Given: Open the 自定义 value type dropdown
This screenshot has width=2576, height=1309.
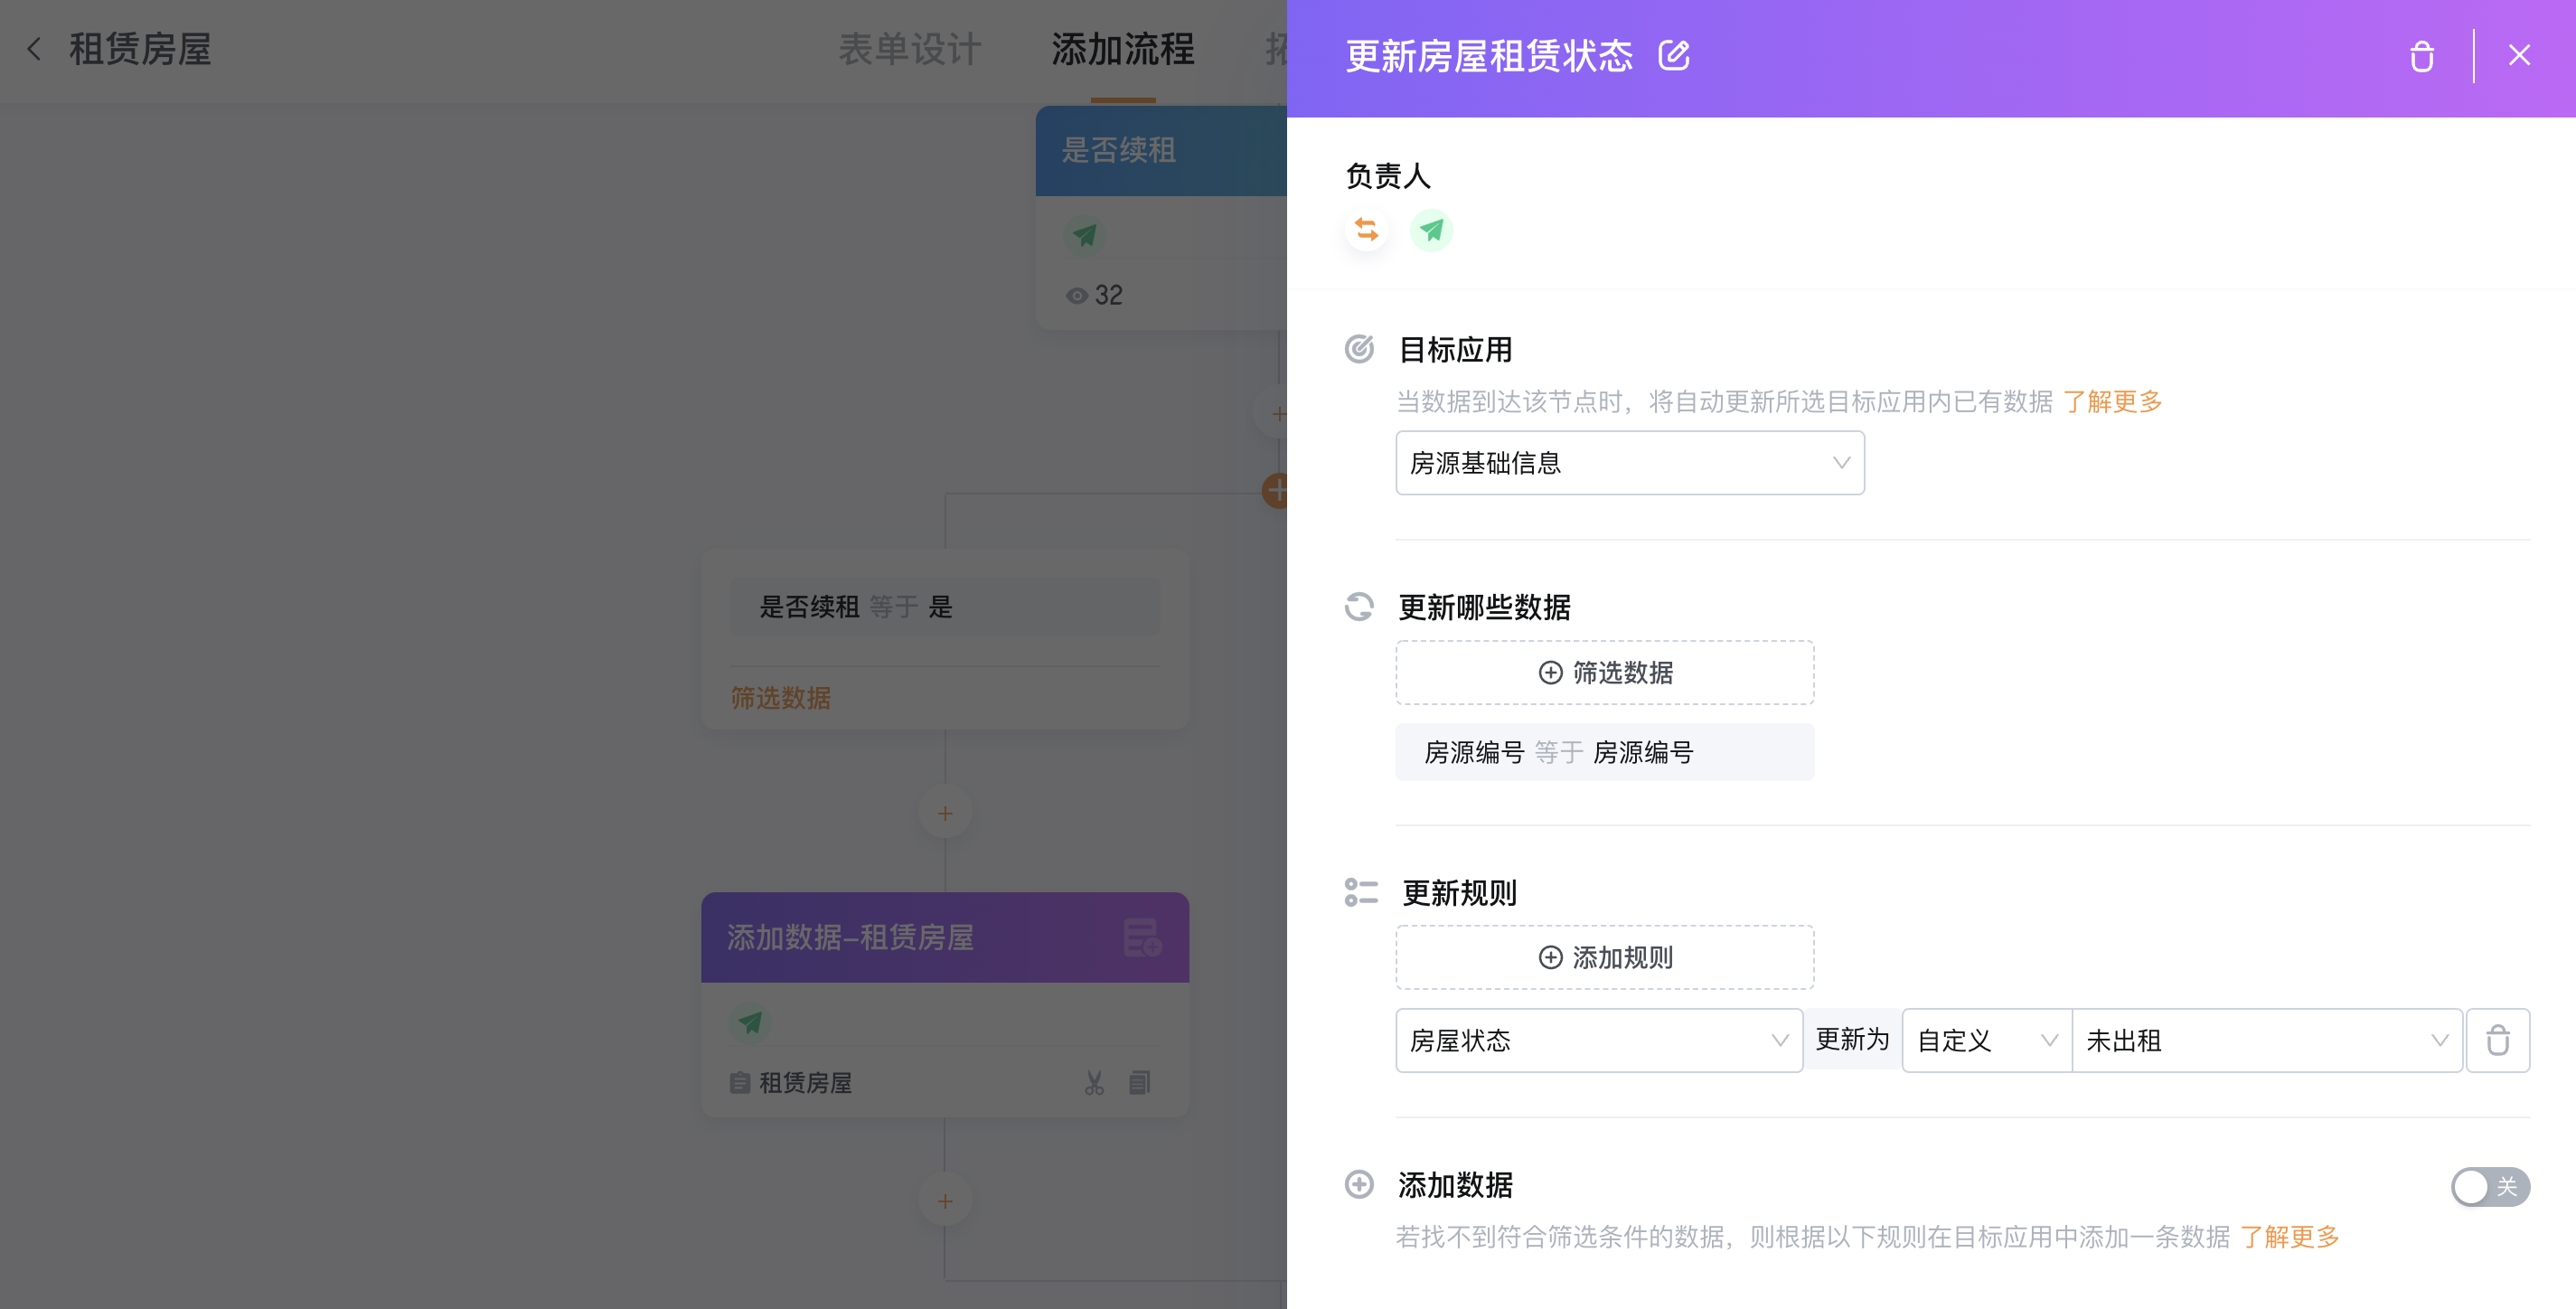Looking at the screenshot, I should (1987, 1041).
